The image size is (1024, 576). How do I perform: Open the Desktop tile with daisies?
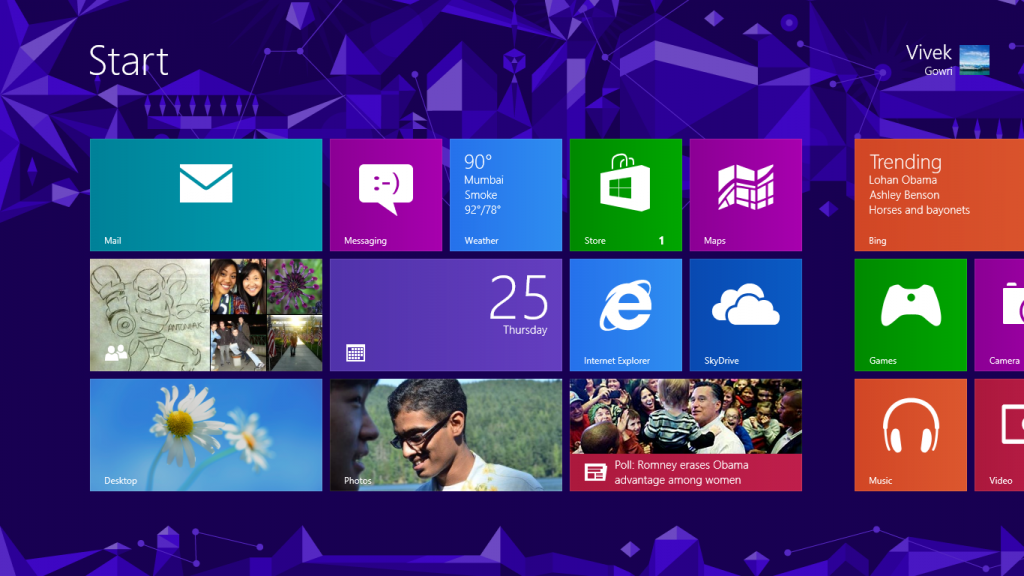click(x=206, y=435)
